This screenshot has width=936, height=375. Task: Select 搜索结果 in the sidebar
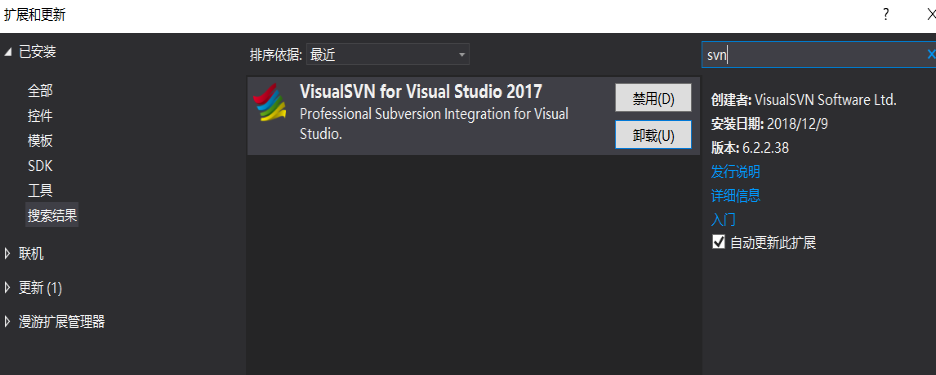[x=52, y=215]
